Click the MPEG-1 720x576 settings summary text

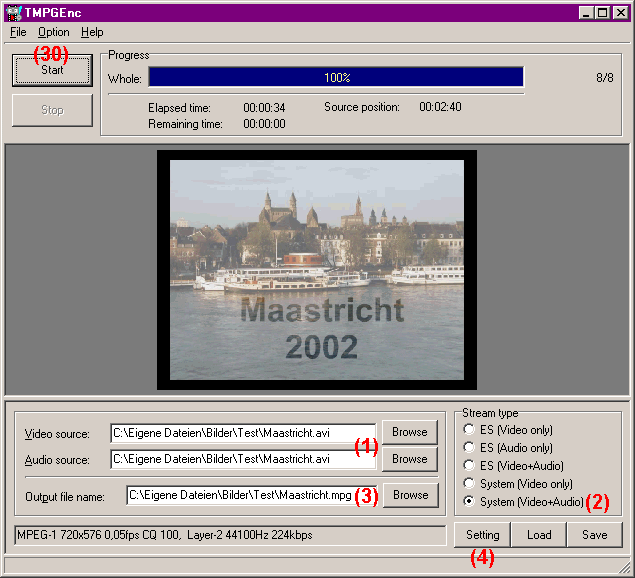coord(164,535)
